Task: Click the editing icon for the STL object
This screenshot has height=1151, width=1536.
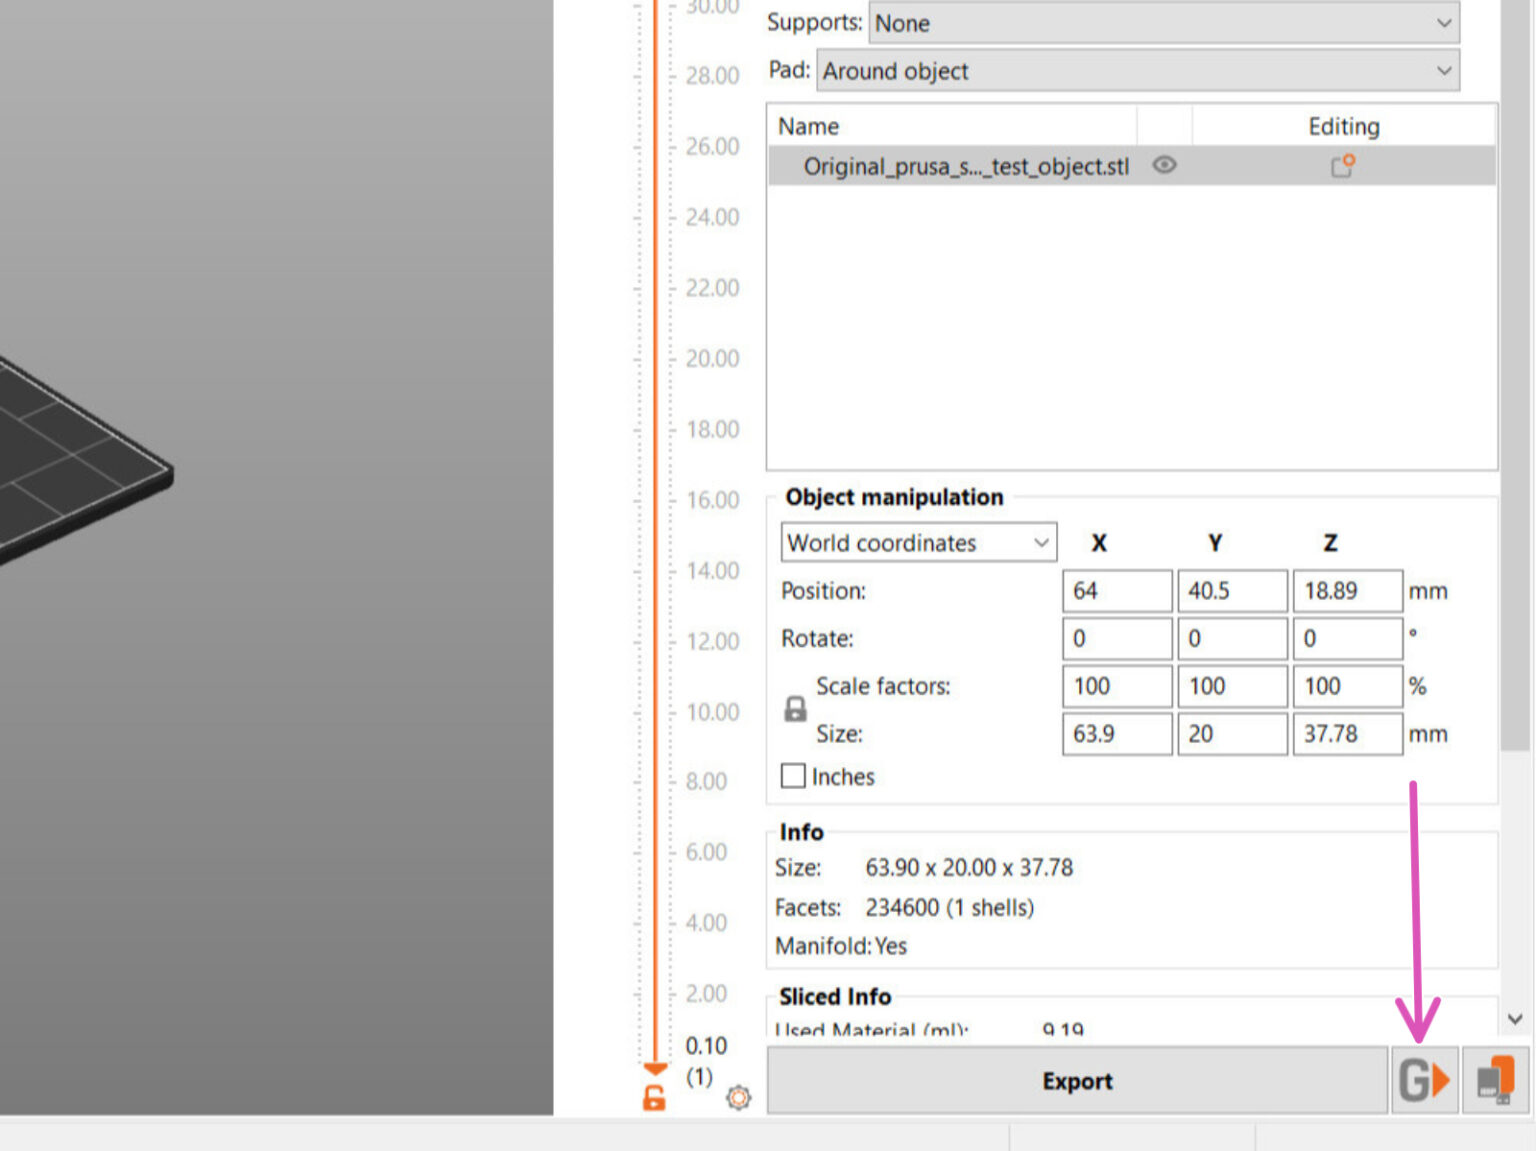Action: 1342,166
